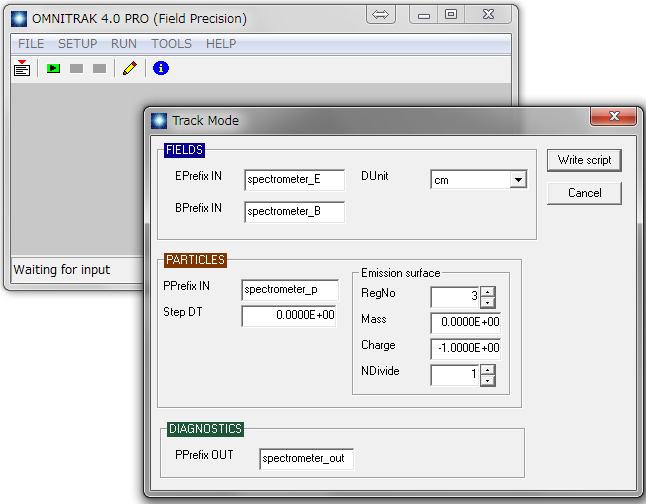
Task: Click the RegNo value field
Action: (x=454, y=297)
